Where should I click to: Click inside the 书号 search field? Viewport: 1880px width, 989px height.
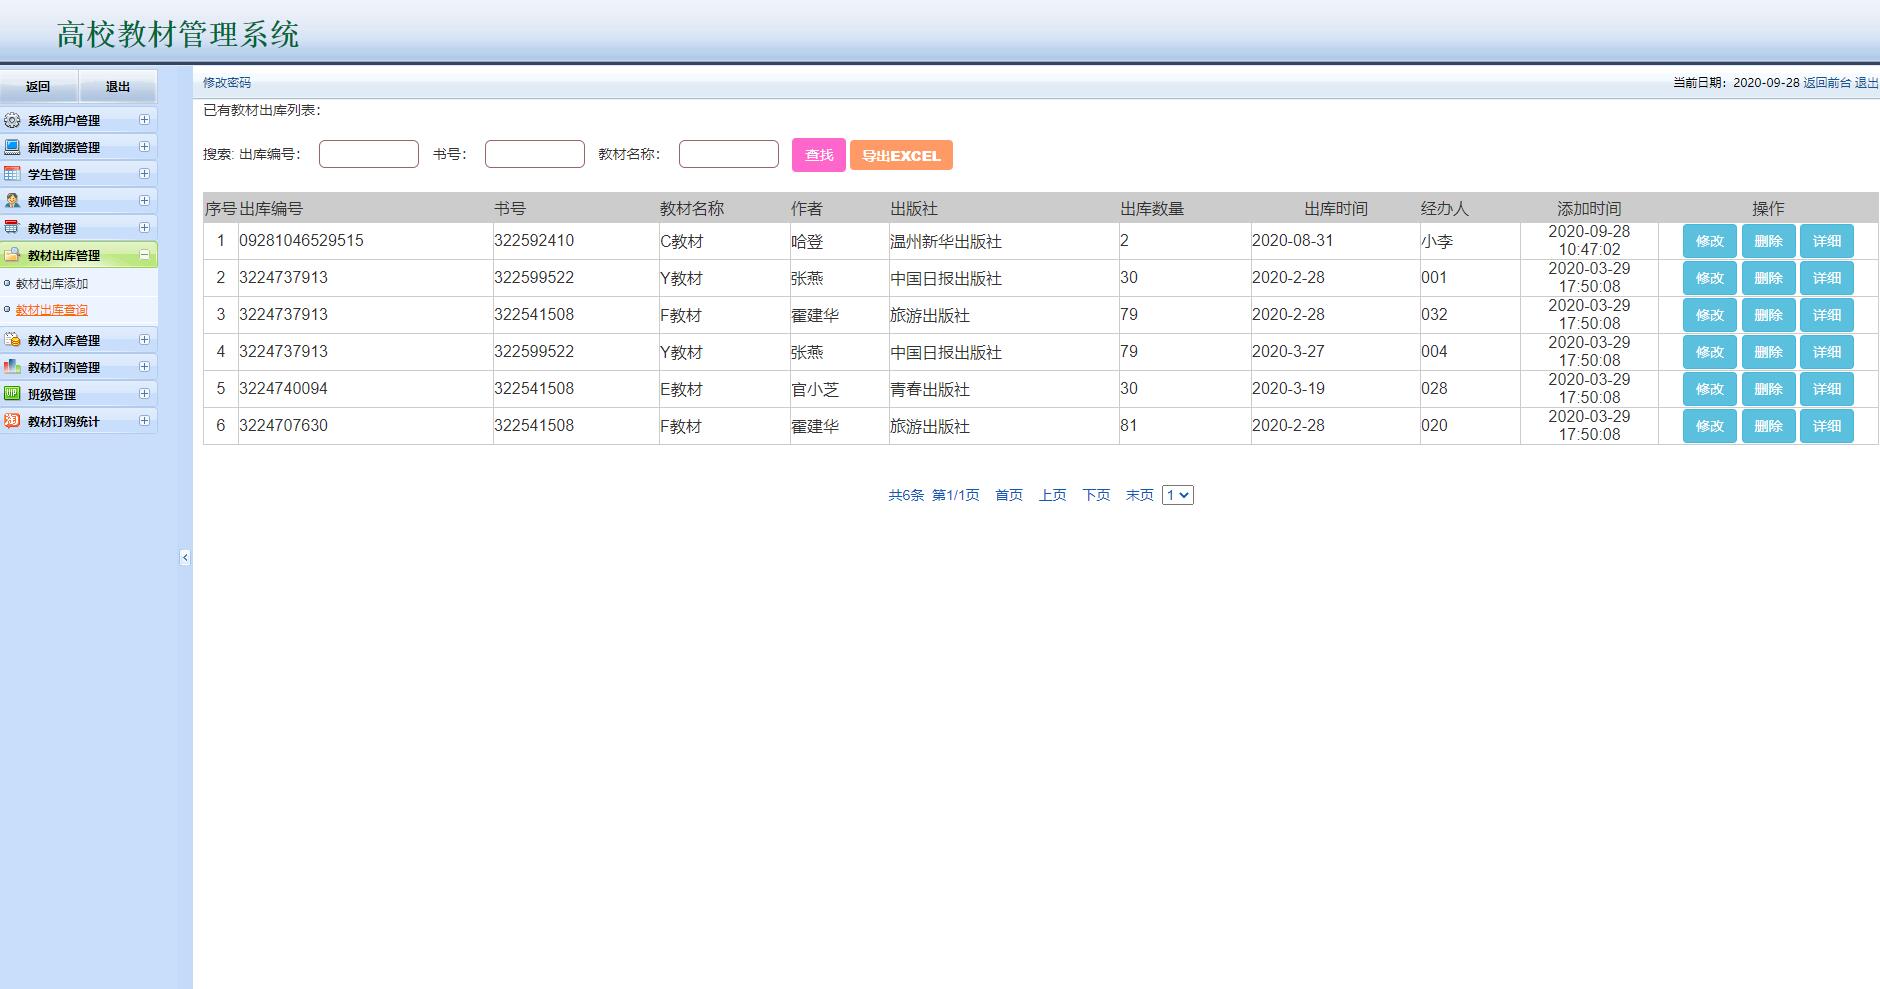coord(534,153)
